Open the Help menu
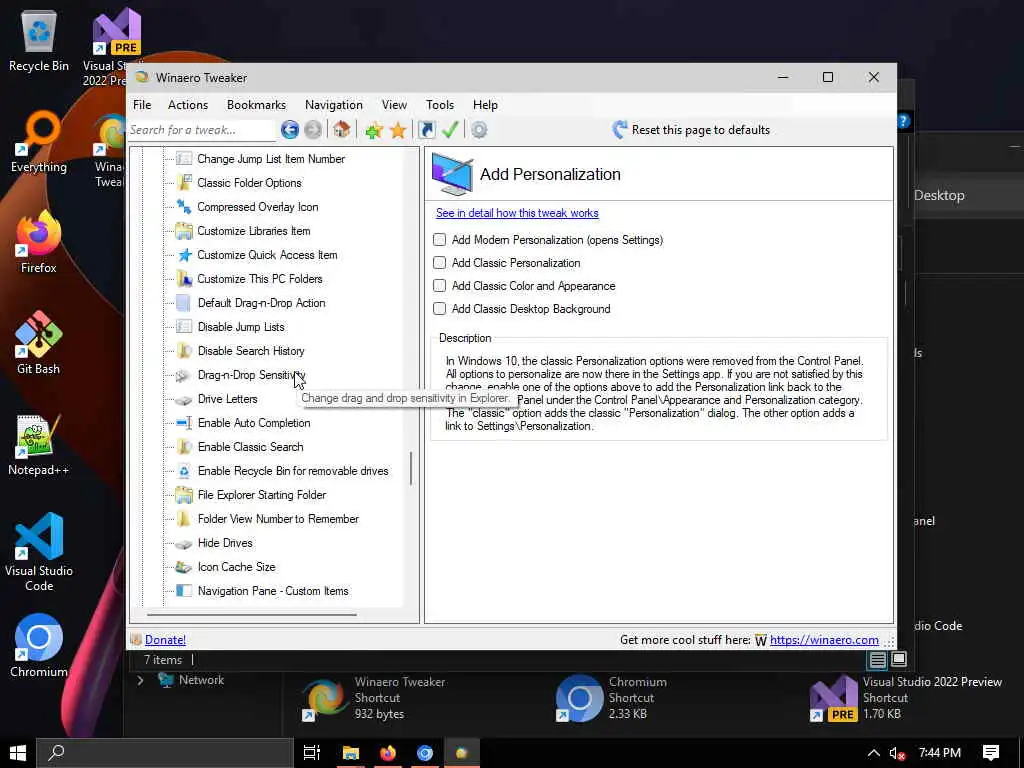 tap(485, 104)
